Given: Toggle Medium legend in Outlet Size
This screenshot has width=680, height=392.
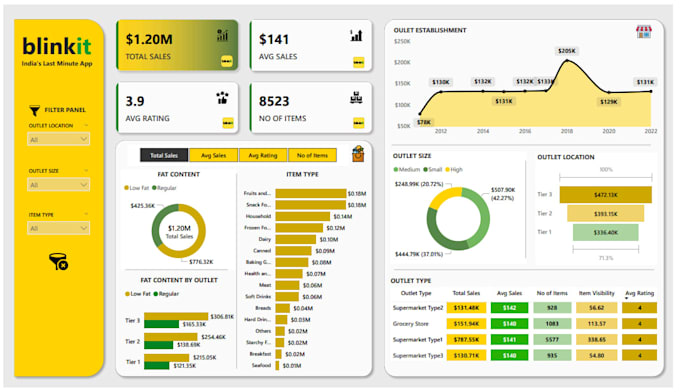Looking at the screenshot, I should (x=407, y=170).
